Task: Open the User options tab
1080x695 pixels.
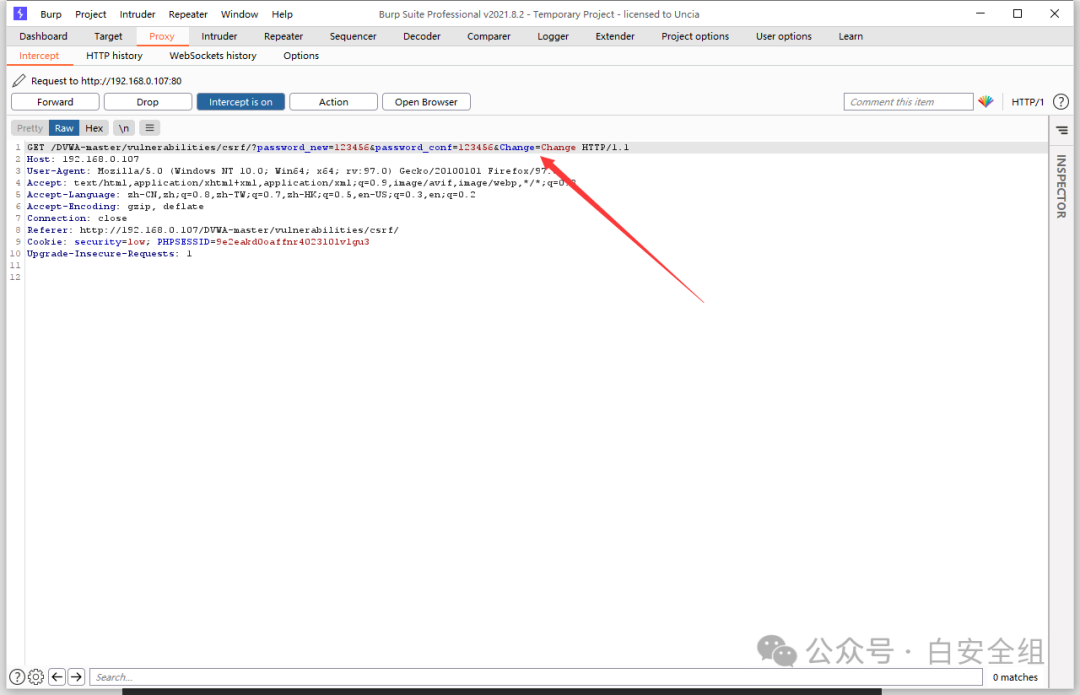Action: [x=784, y=36]
